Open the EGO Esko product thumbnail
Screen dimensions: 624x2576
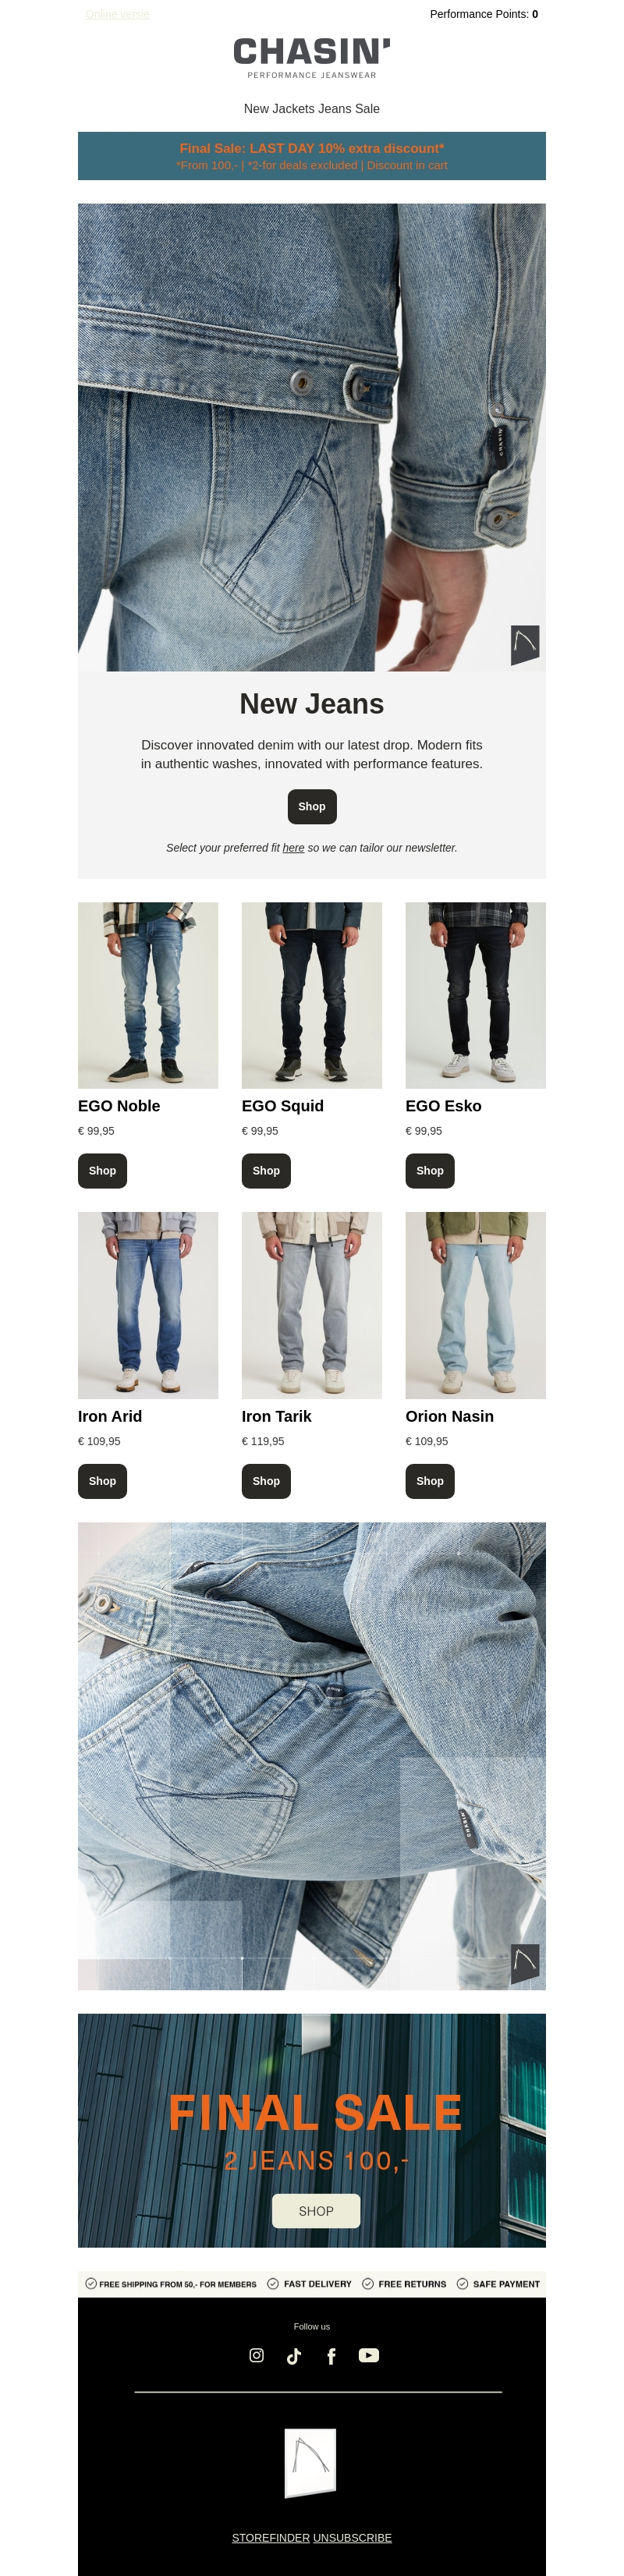[x=476, y=995]
